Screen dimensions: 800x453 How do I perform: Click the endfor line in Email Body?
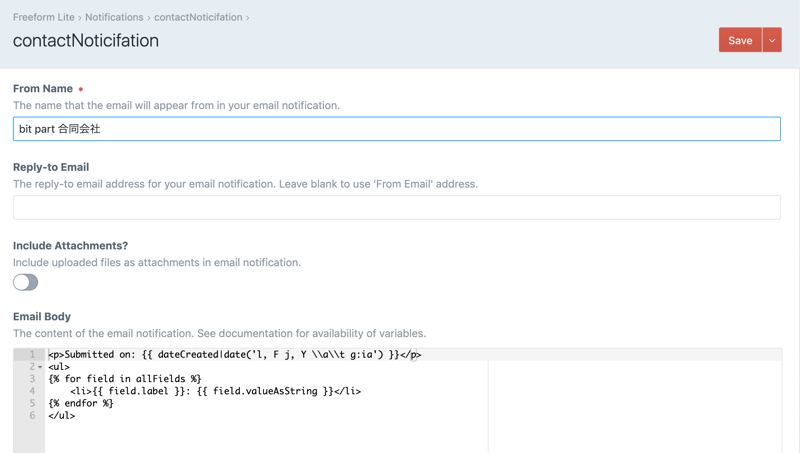click(81, 403)
